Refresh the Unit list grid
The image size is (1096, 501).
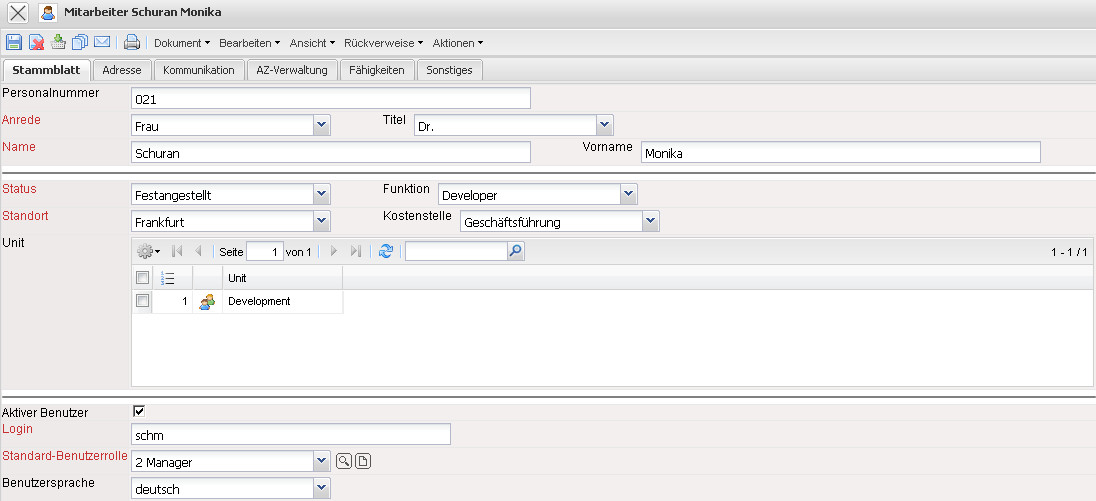[386, 252]
